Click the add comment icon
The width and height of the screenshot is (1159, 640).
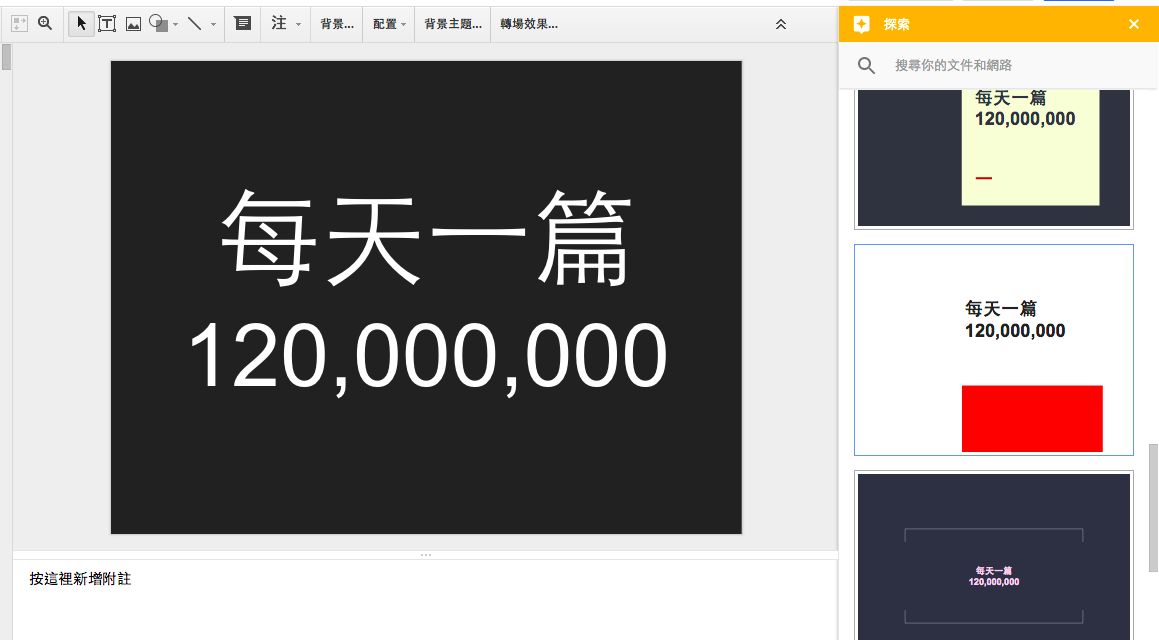pos(242,24)
